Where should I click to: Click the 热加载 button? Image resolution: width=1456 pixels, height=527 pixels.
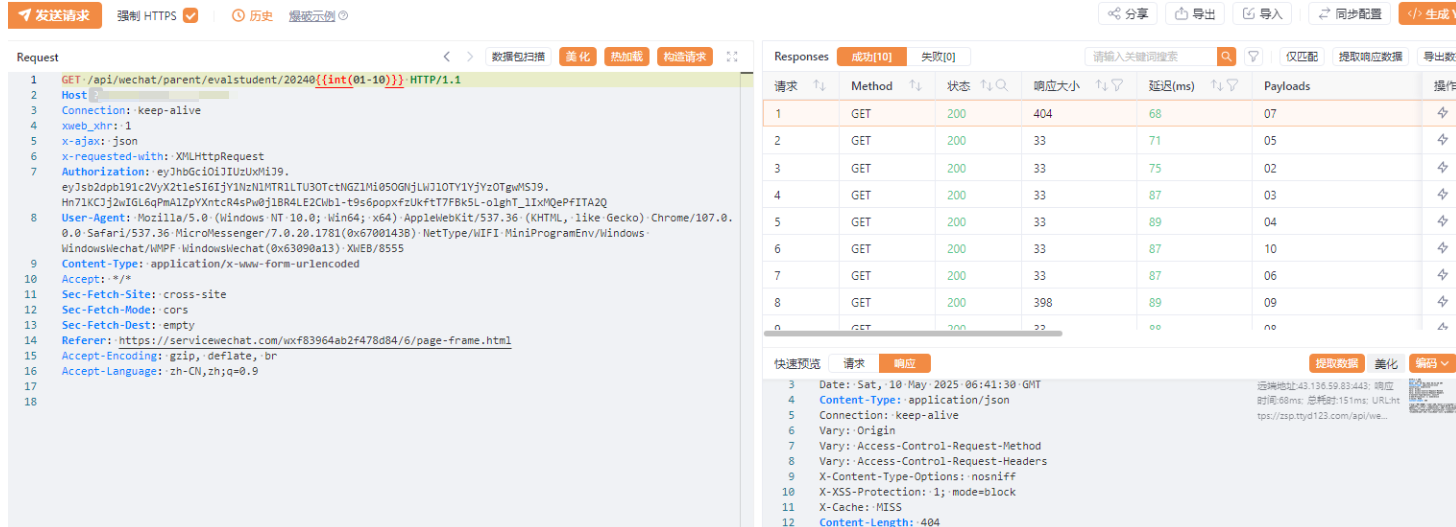click(627, 57)
